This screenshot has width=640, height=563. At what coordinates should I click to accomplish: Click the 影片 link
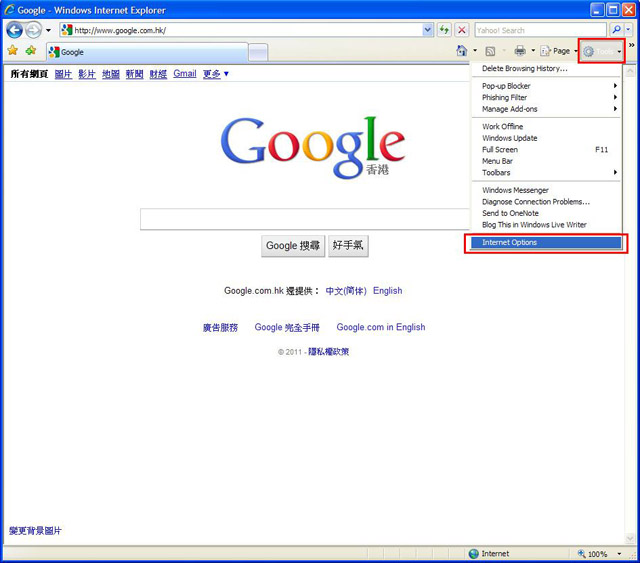(87, 74)
